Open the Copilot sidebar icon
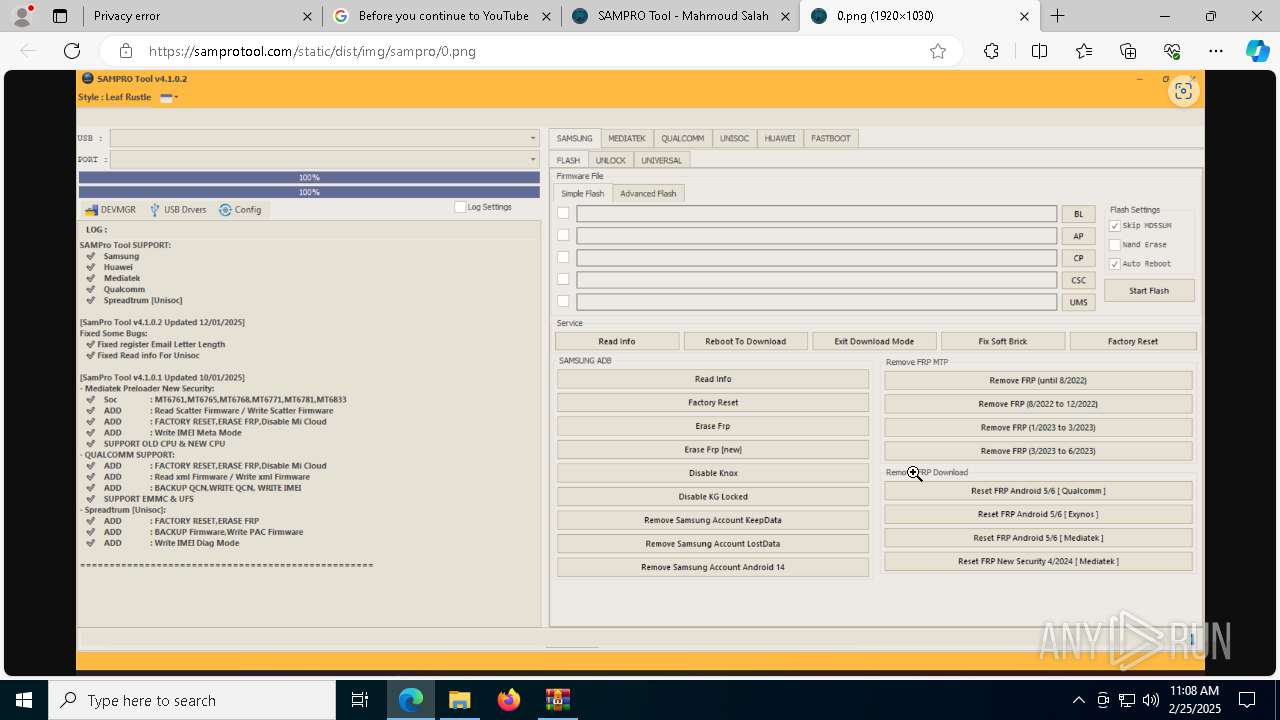This screenshot has width=1280, height=720. [x=1257, y=51]
